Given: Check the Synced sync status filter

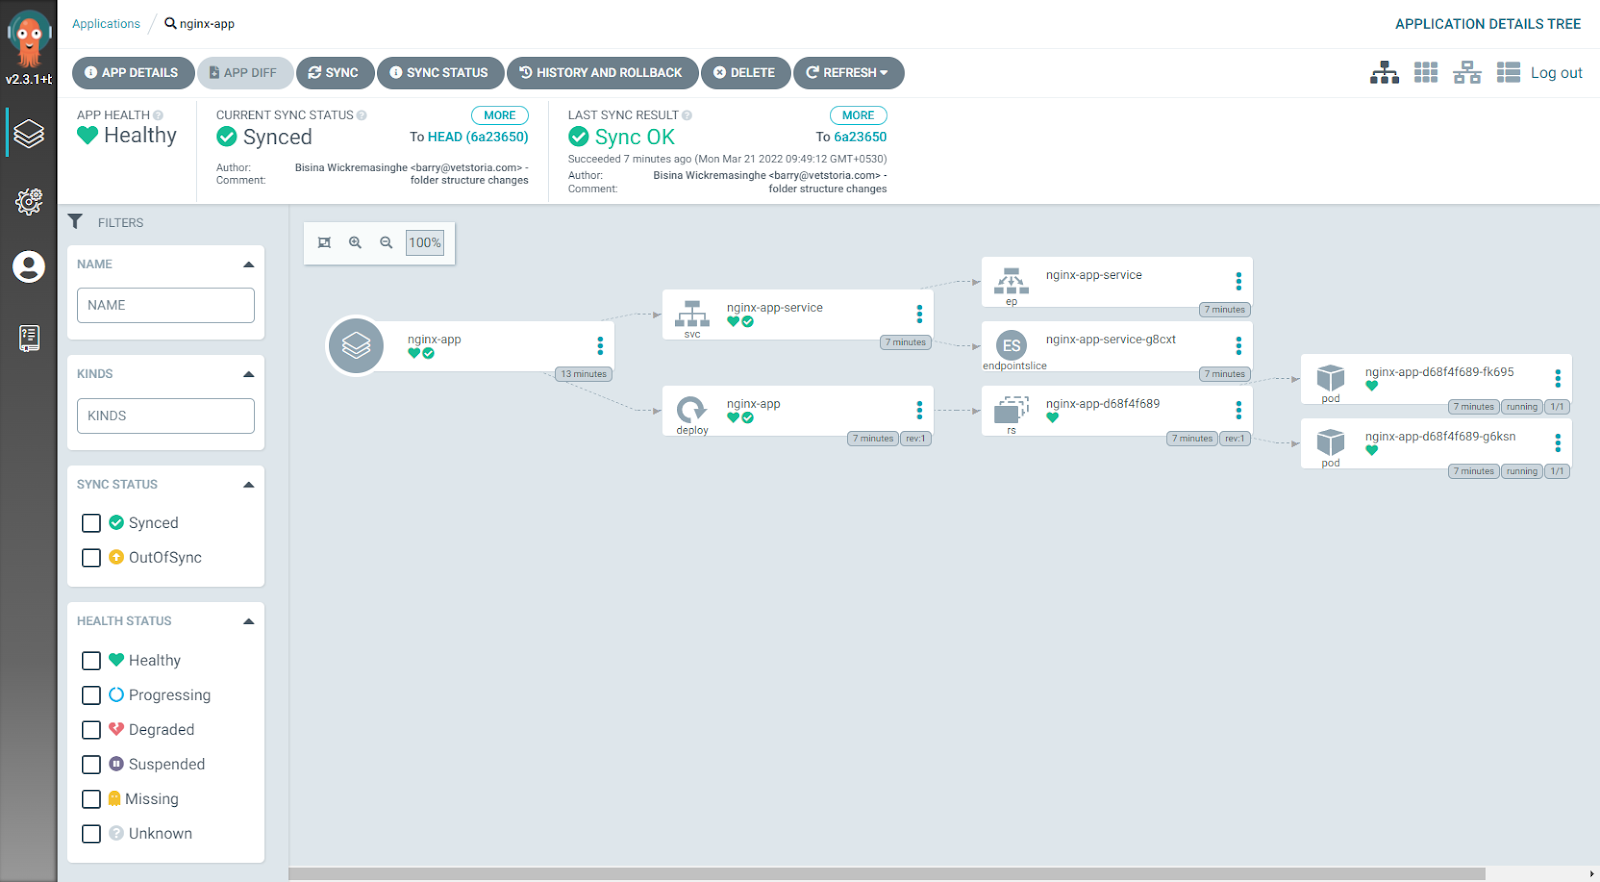Looking at the screenshot, I should (91, 523).
